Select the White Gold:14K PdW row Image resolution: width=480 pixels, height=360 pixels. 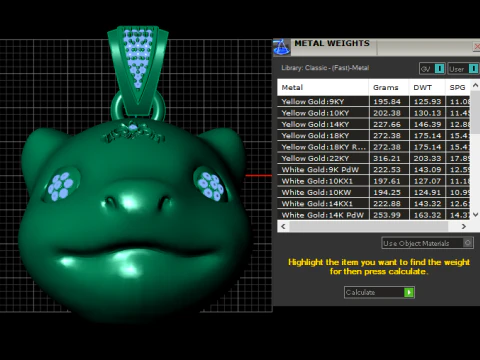pos(373,215)
